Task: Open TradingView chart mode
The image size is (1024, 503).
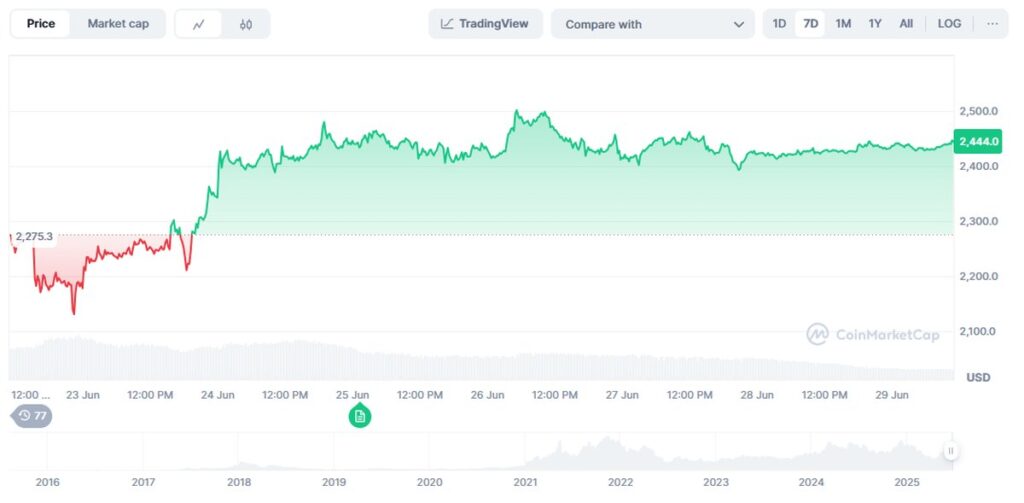Action: point(485,24)
